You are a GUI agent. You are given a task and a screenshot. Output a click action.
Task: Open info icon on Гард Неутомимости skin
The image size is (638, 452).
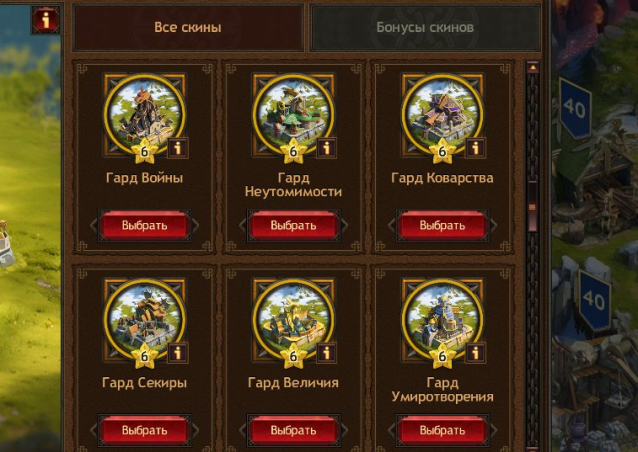[327, 148]
